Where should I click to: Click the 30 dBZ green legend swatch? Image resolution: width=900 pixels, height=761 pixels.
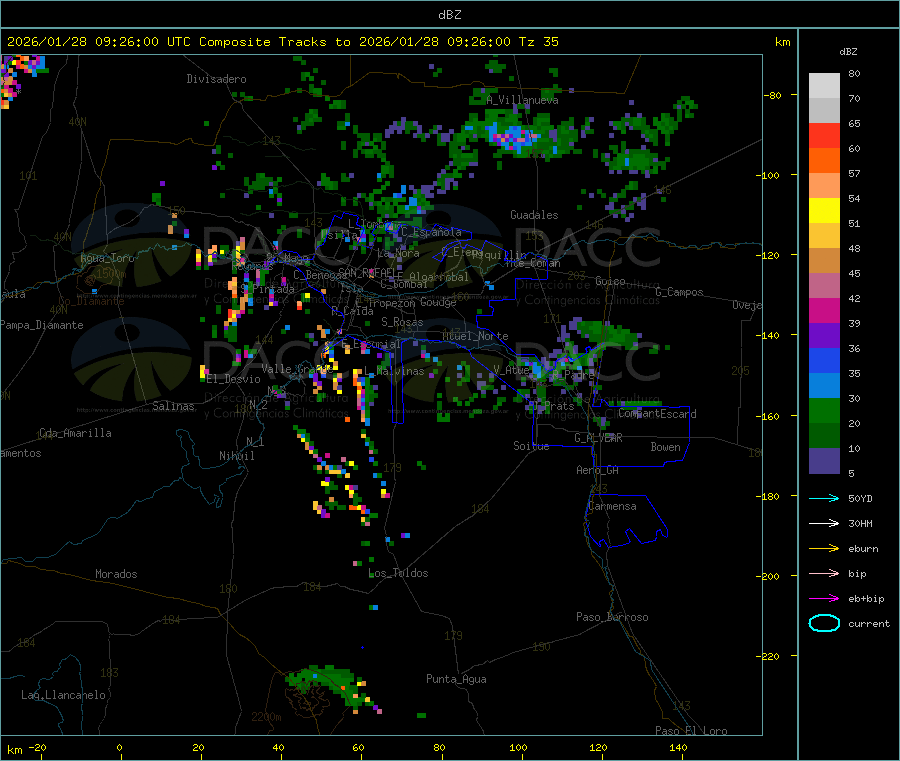click(824, 410)
